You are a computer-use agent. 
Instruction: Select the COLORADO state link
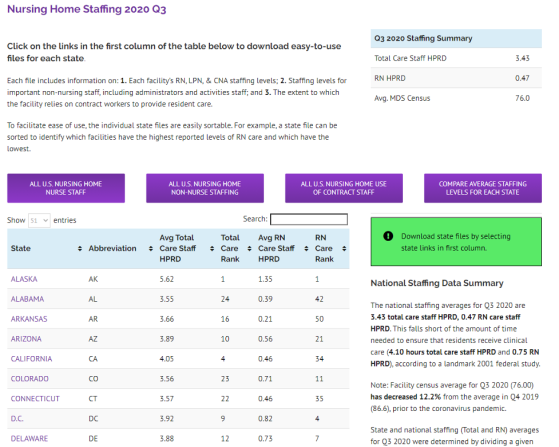point(30,379)
